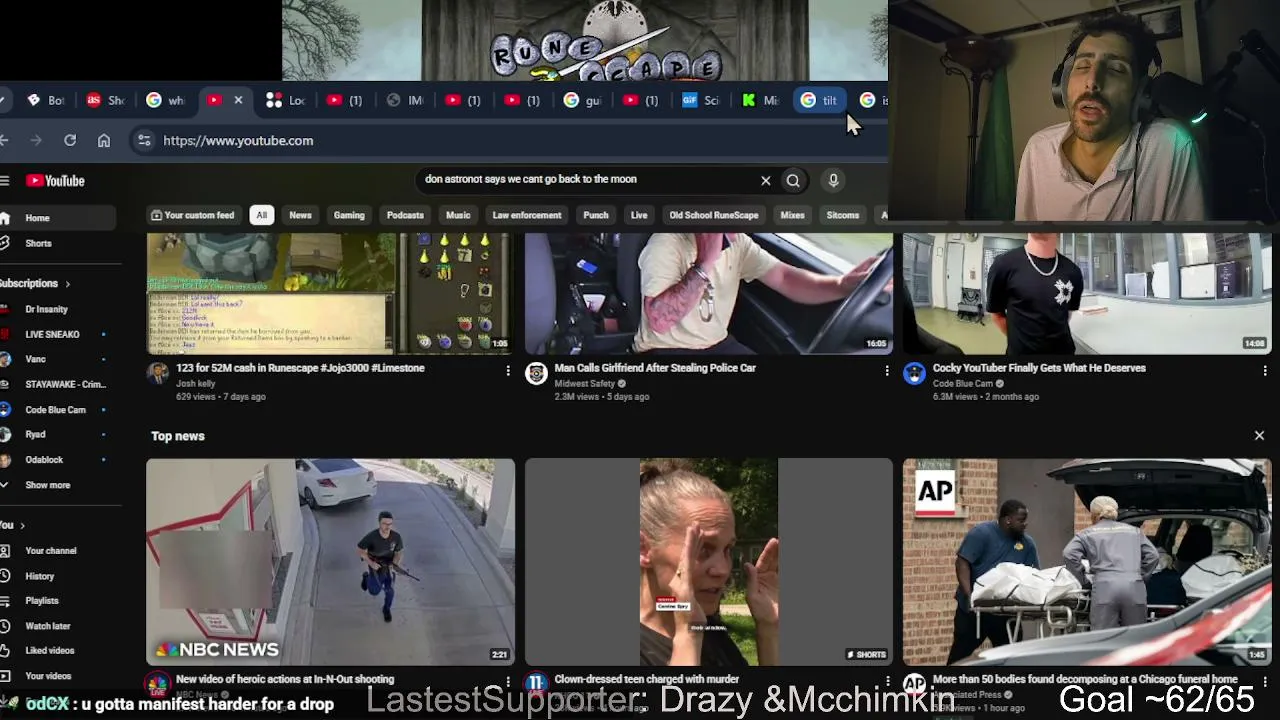Filter feed by Podcasts chip
Image resolution: width=1280 pixels, height=720 pixels.
pyautogui.click(x=405, y=215)
